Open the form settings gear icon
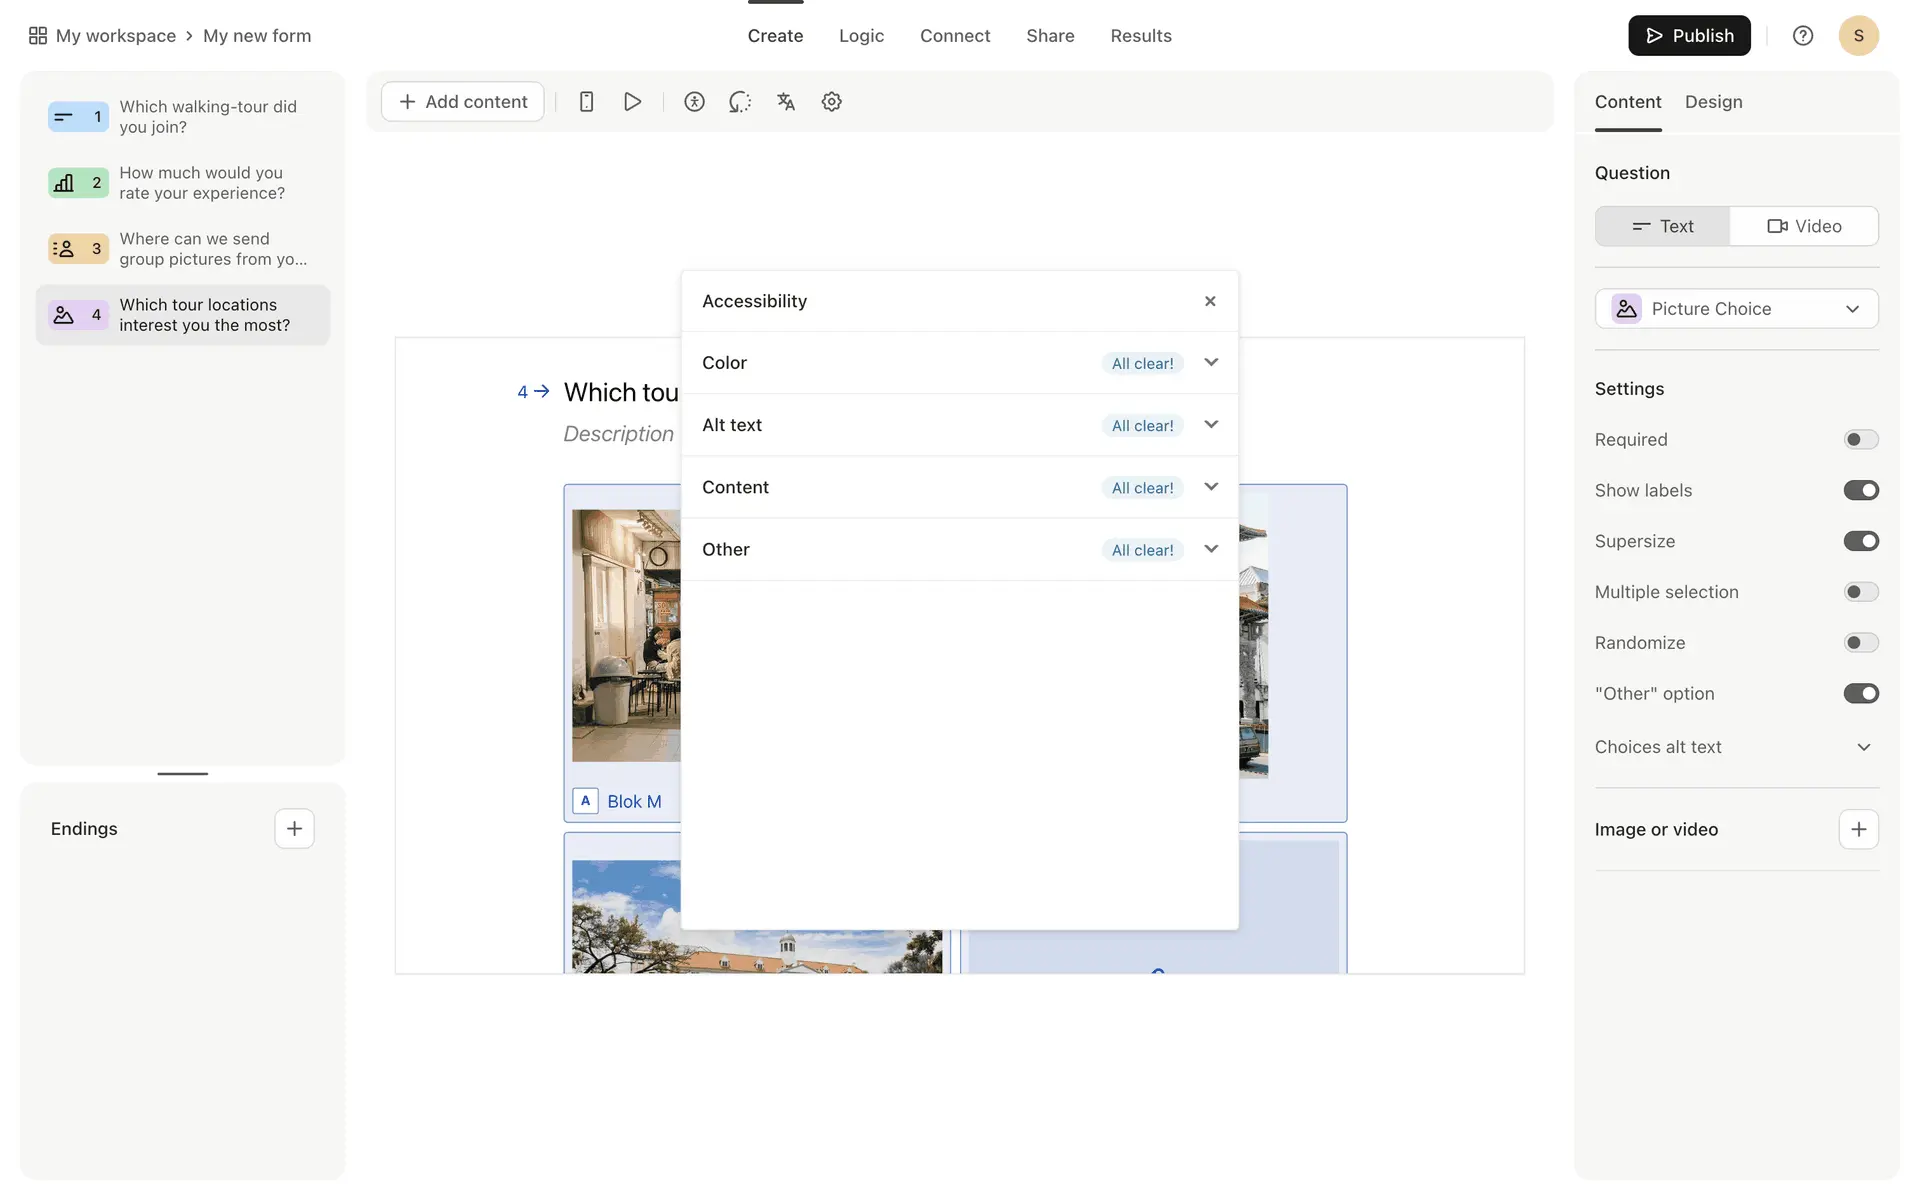The image size is (1920, 1200). tap(831, 102)
